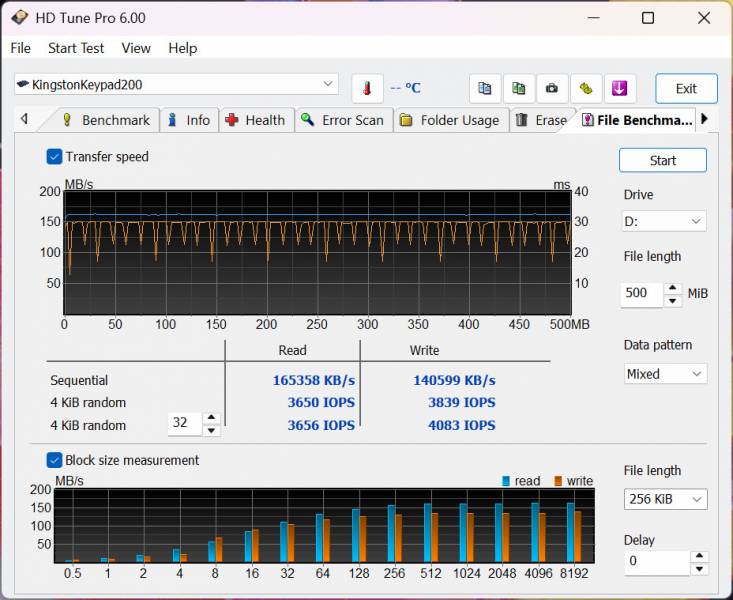The image size is (733, 600).
Task: Click the queue depth 32 input field
Action: [185, 424]
